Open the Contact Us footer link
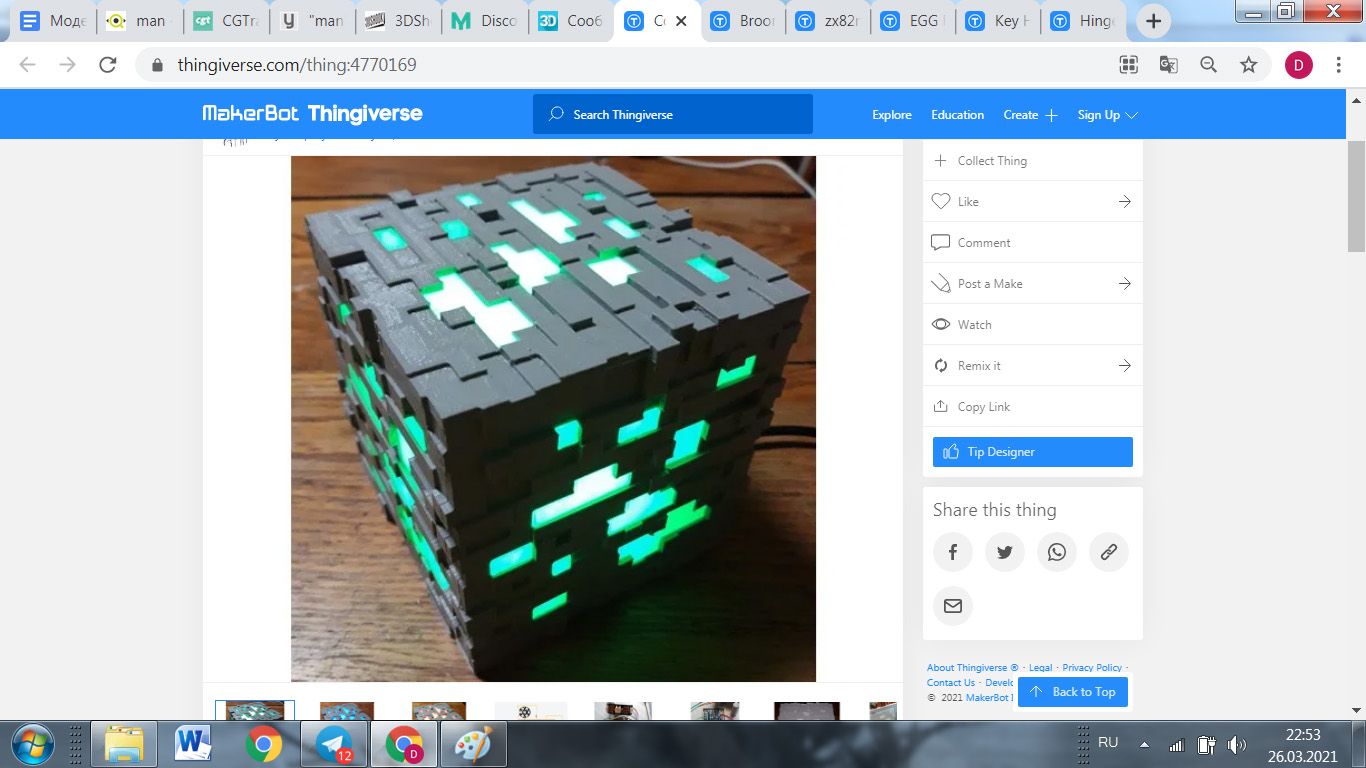Image resolution: width=1366 pixels, height=768 pixels. (951, 683)
